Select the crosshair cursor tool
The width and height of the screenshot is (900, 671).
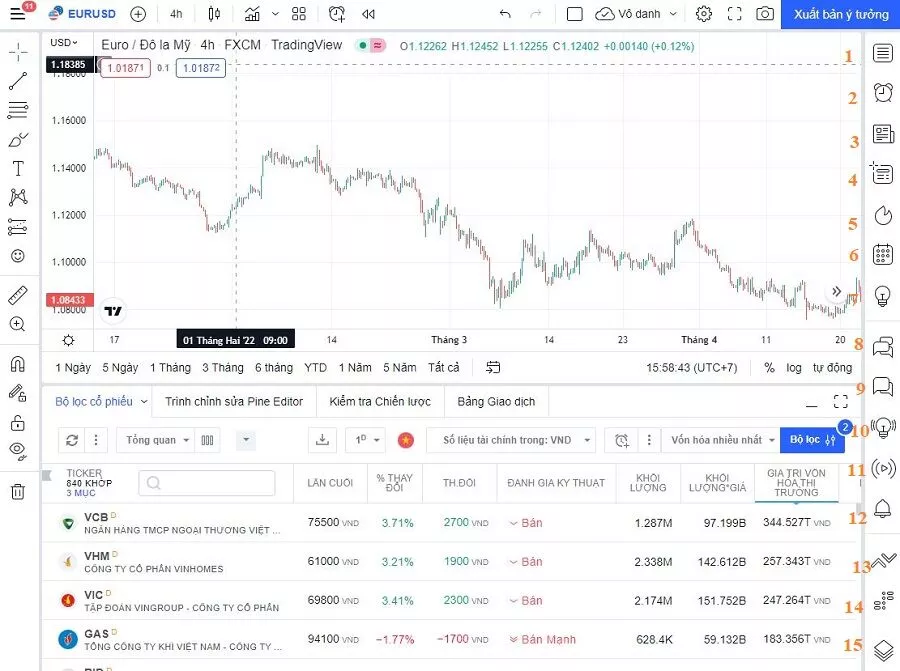coord(18,52)
